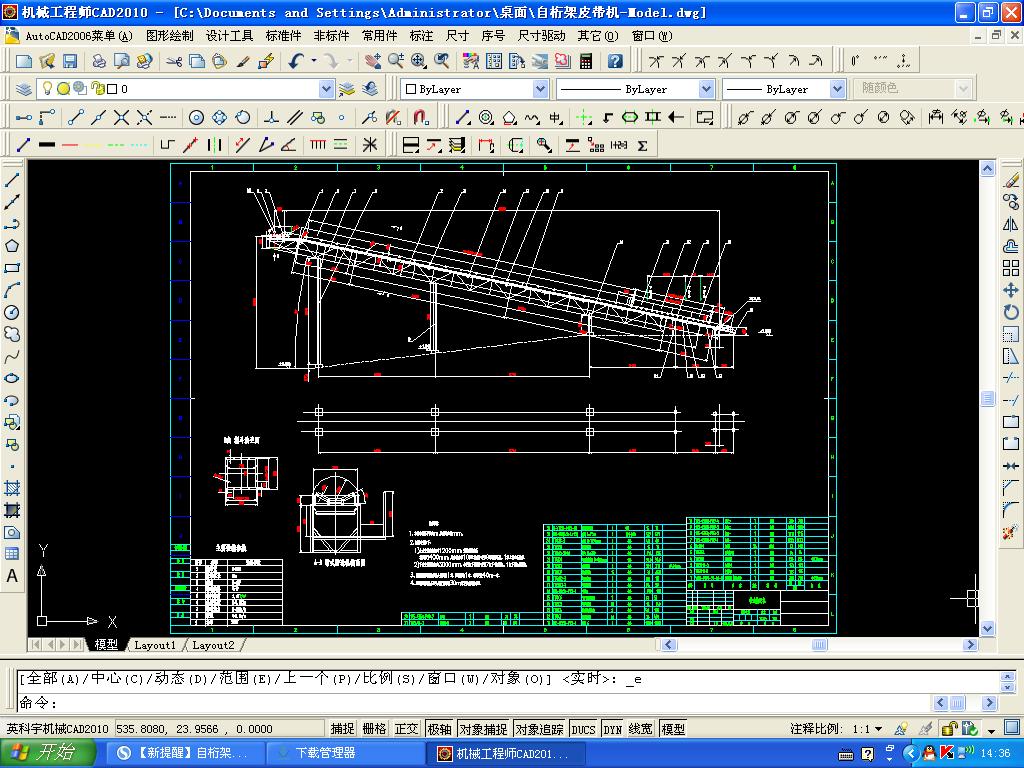This screenshot has height=768, width=1024.
Task: Toggle 正交 ortho mode
Action: (406, 729)
